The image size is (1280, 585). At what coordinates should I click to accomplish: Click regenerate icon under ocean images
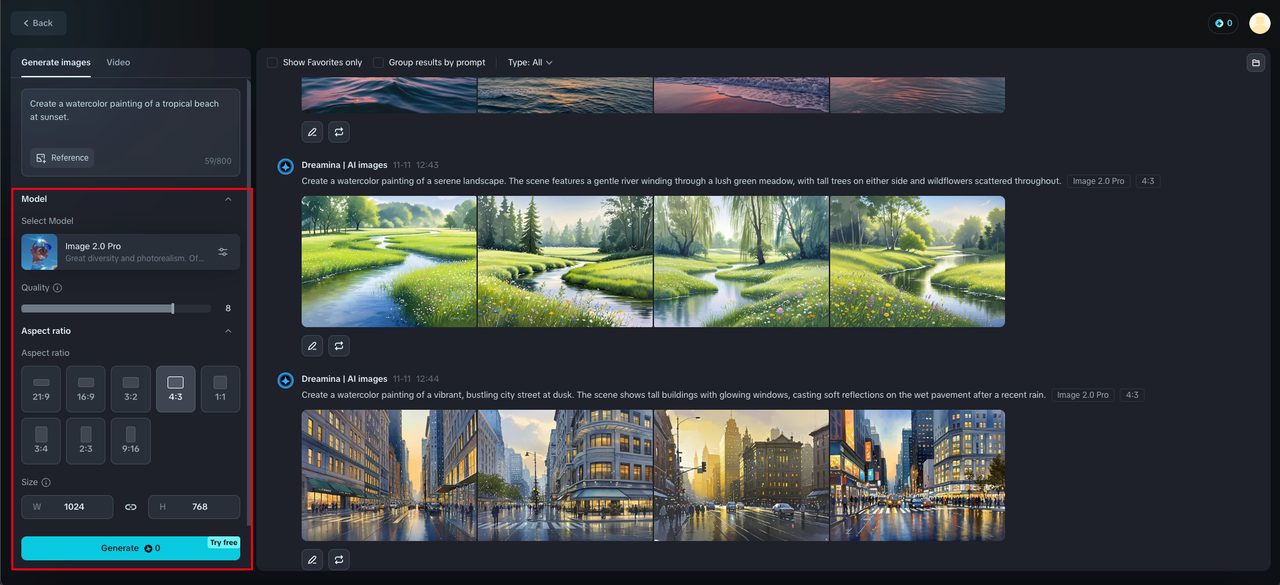pos(340,132)
